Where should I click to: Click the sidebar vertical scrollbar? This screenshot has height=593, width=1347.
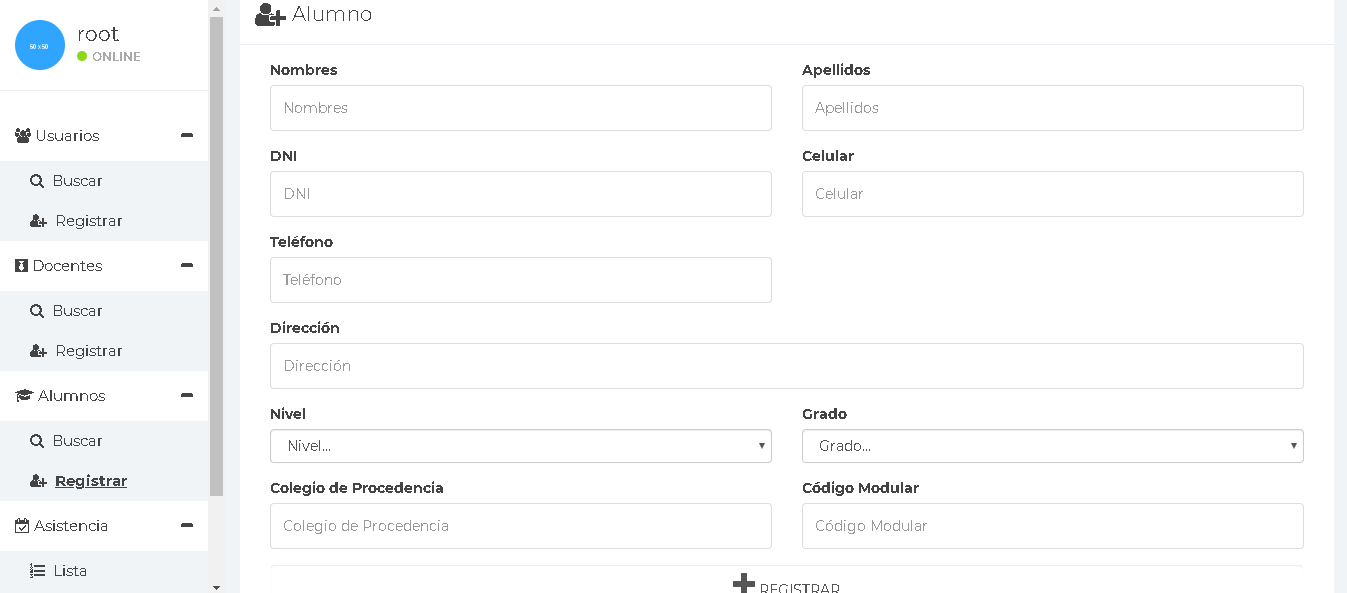(216, 250)
